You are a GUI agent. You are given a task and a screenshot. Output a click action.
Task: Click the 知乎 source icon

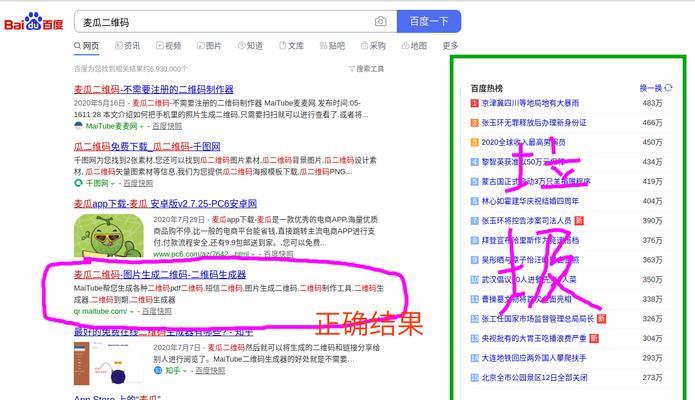tap(158, 370)
